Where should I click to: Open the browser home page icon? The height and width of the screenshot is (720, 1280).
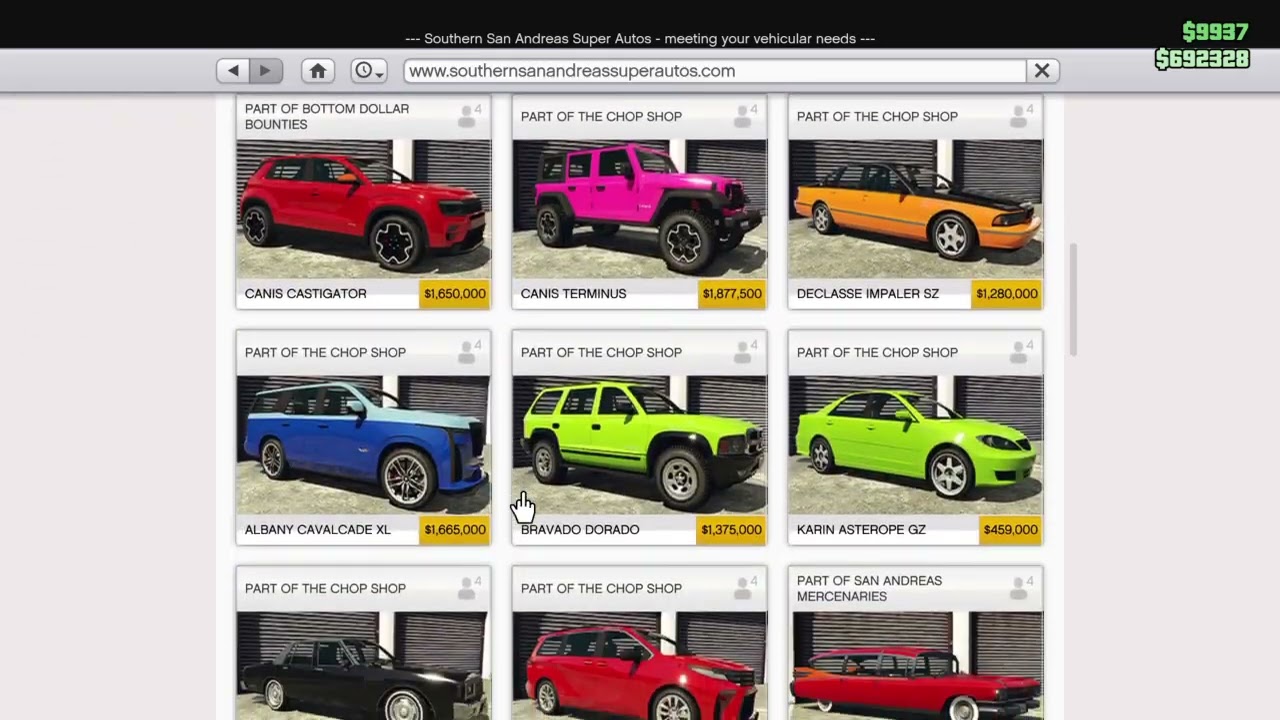(318, 71)
